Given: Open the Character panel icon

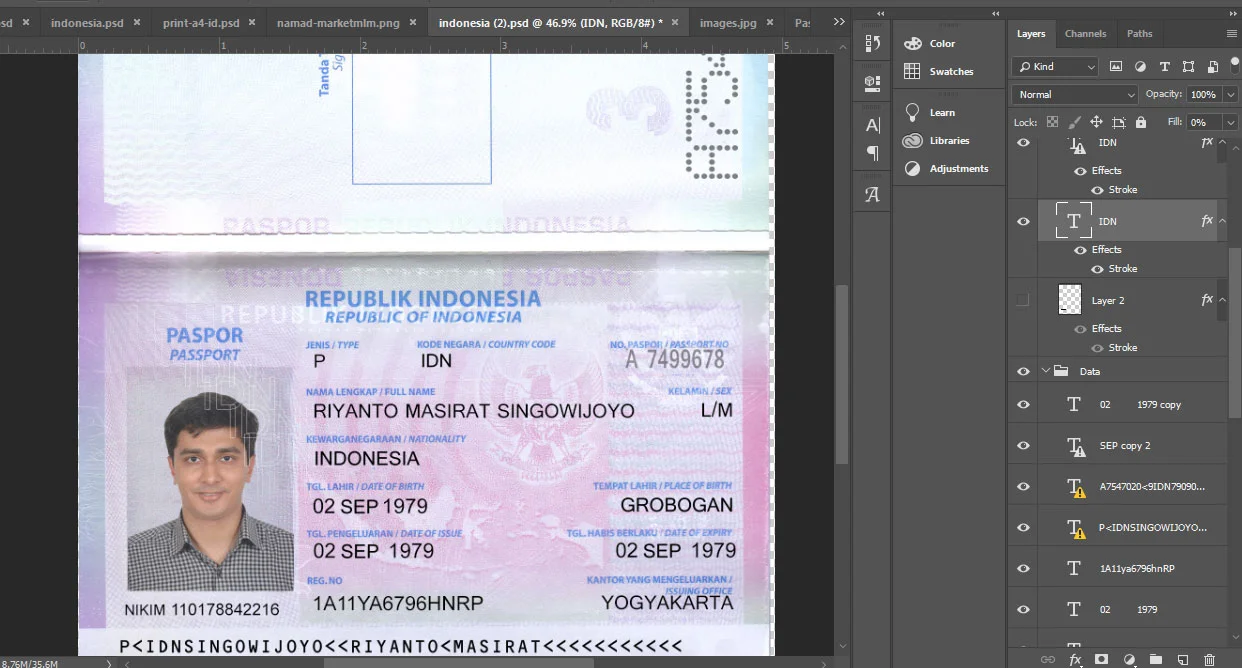Looking at the screenshot, I should pos(872,125).
